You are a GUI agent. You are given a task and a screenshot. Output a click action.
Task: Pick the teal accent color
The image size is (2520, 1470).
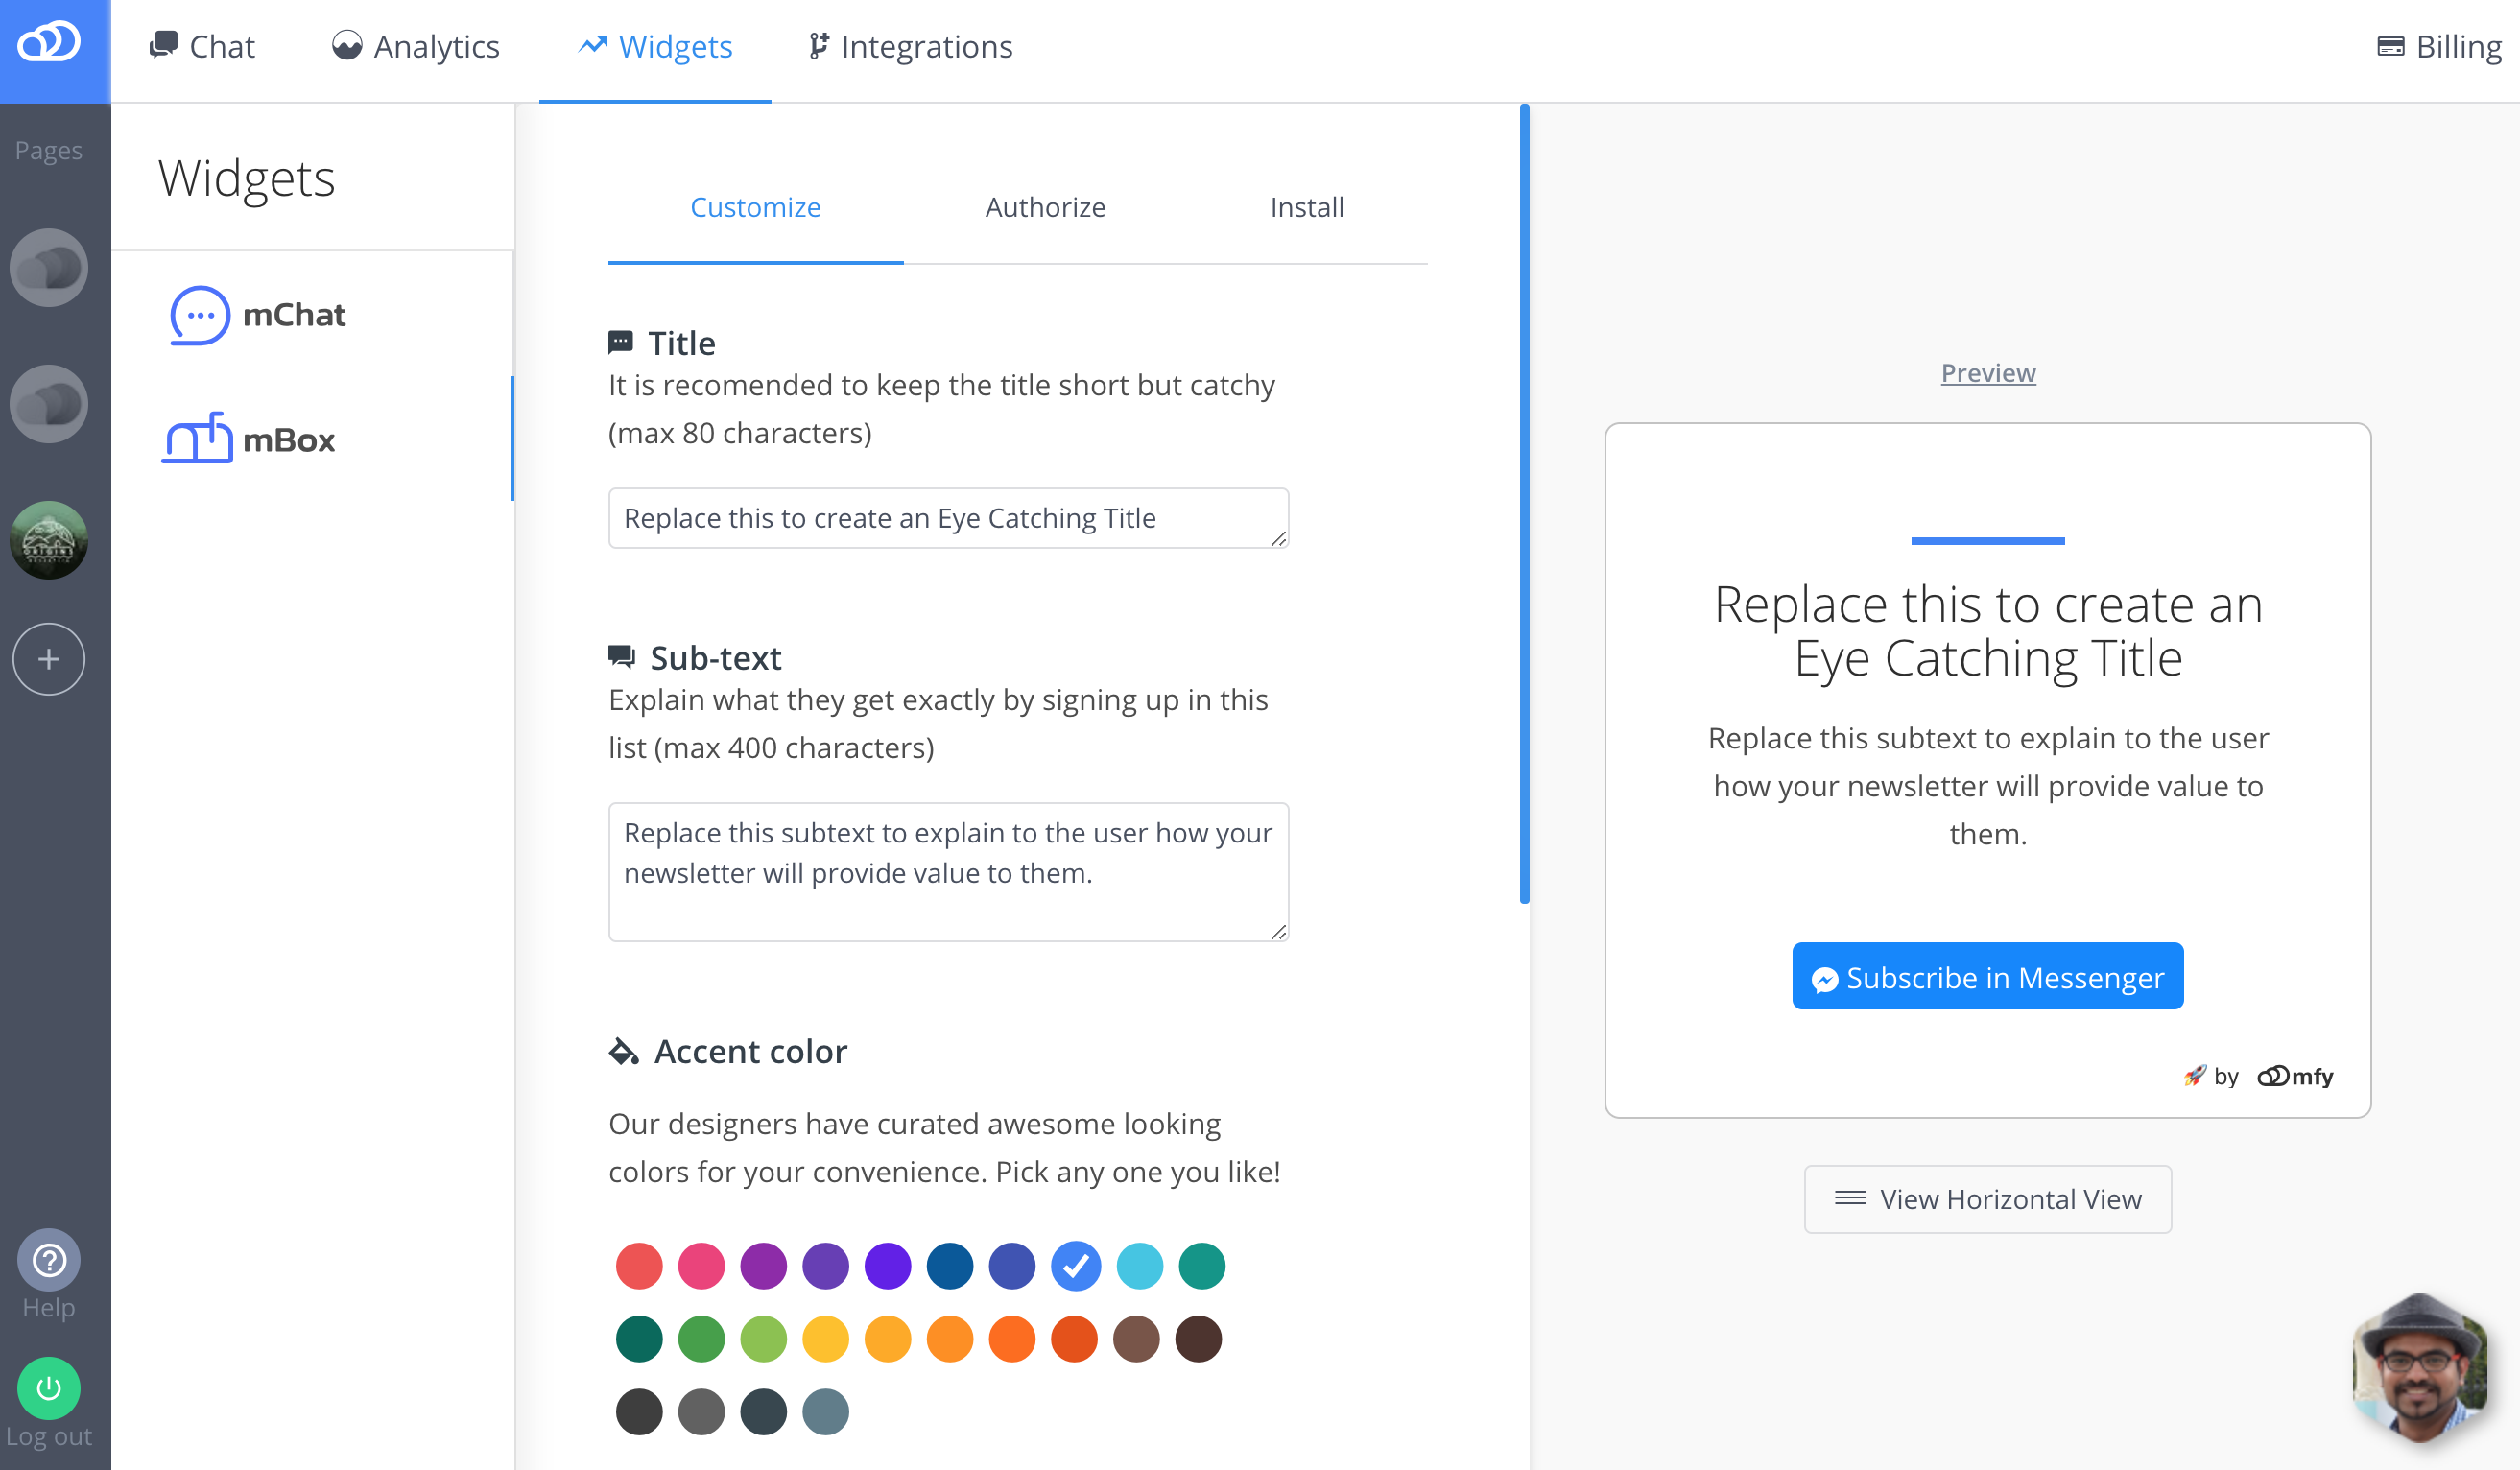click(1202, 1266)
